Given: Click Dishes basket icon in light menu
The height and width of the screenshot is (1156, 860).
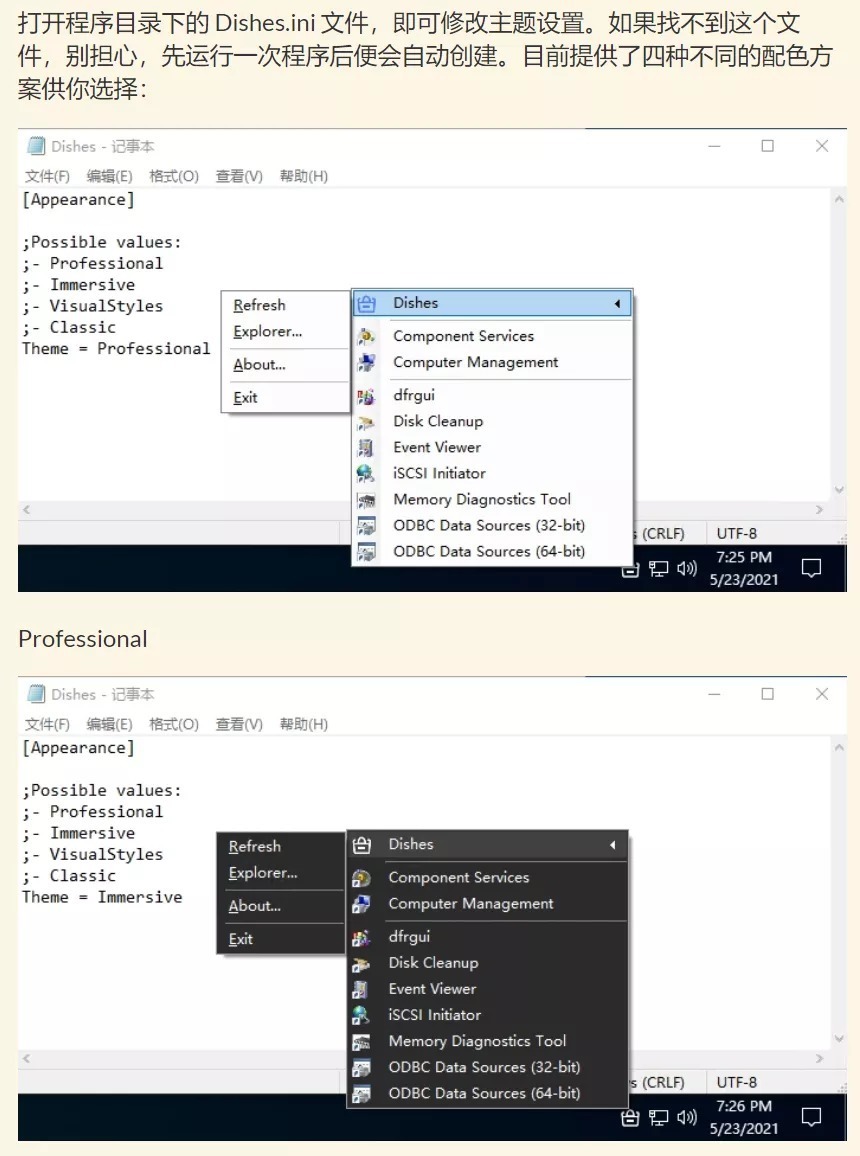Looking at the screenshot, I should point(366,304).
